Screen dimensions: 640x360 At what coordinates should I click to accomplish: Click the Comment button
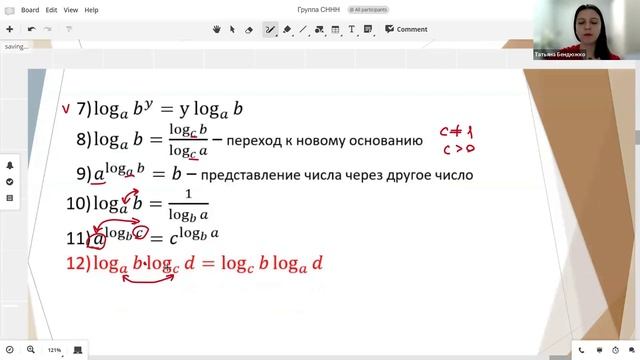click(x=406, y=29)
